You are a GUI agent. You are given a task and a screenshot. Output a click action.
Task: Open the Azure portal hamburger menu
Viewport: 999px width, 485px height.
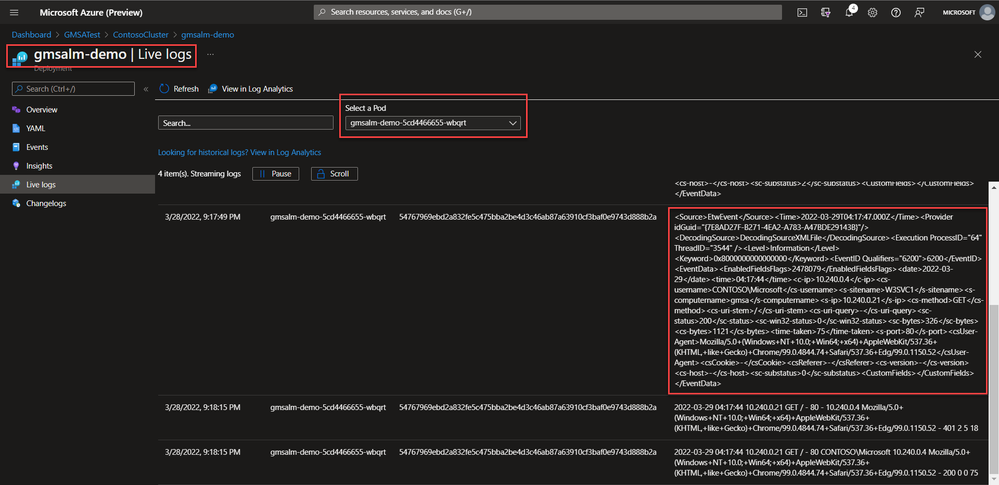pos(15,12)
